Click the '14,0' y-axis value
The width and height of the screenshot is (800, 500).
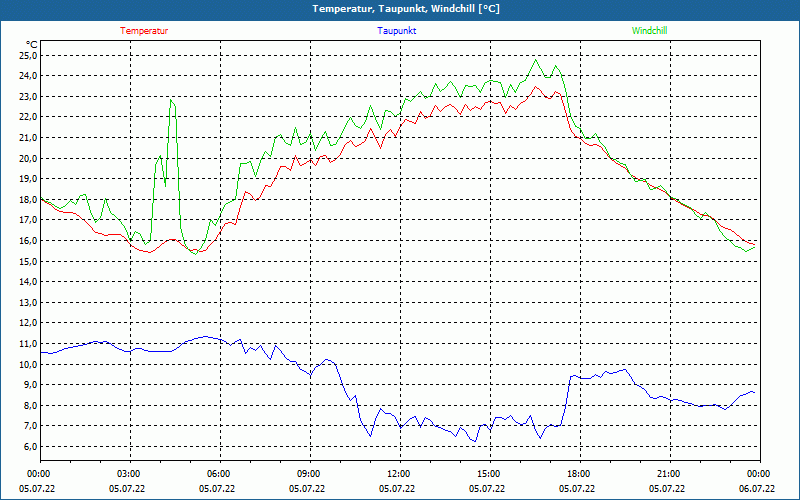pos(29,282)
